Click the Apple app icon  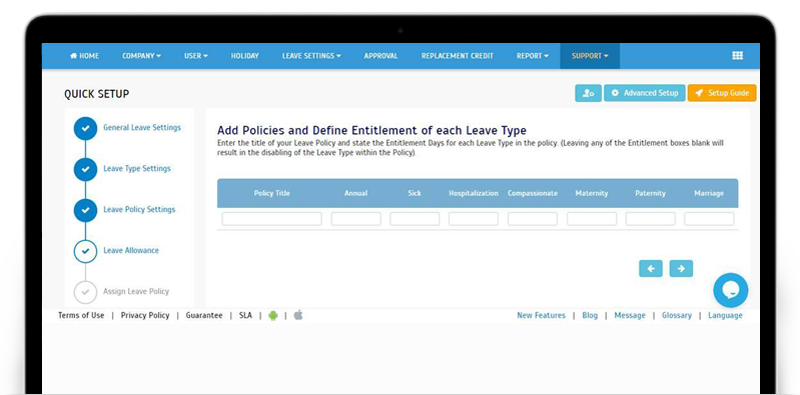298,315
